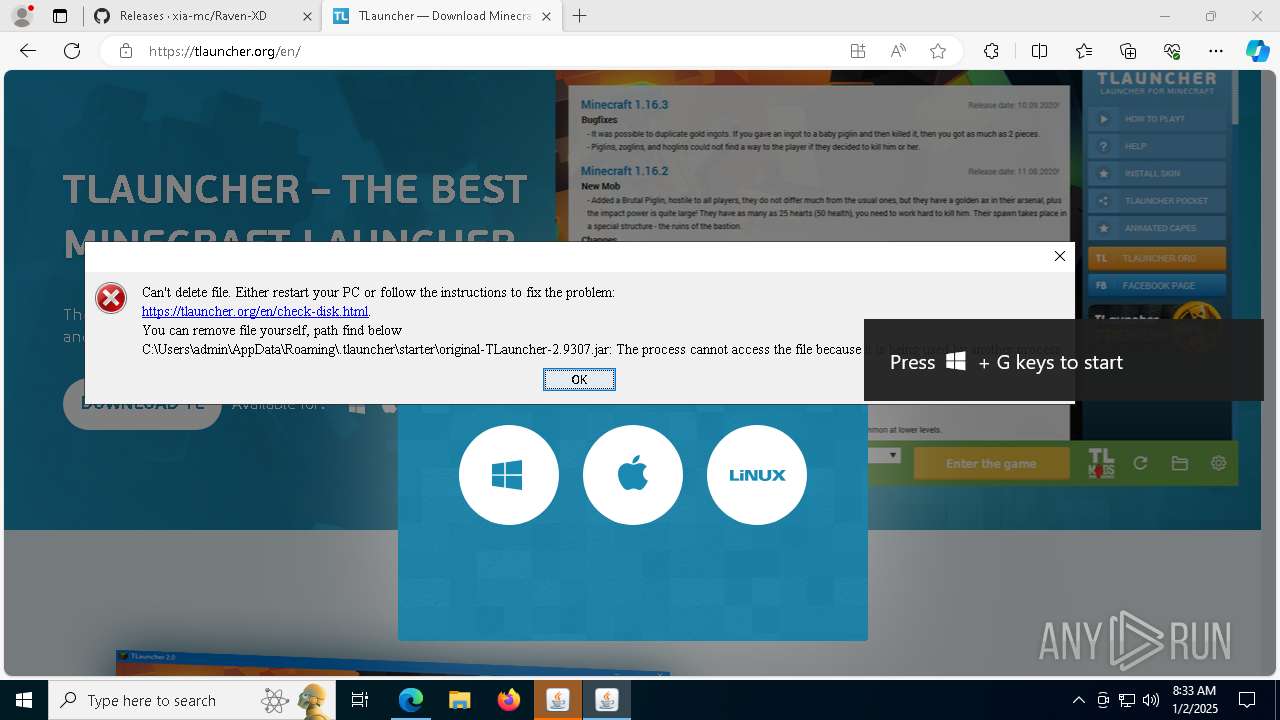Close the Releases xia-mc/Raven-XD tab
1280x720 pixels.
tap(307, 16)
